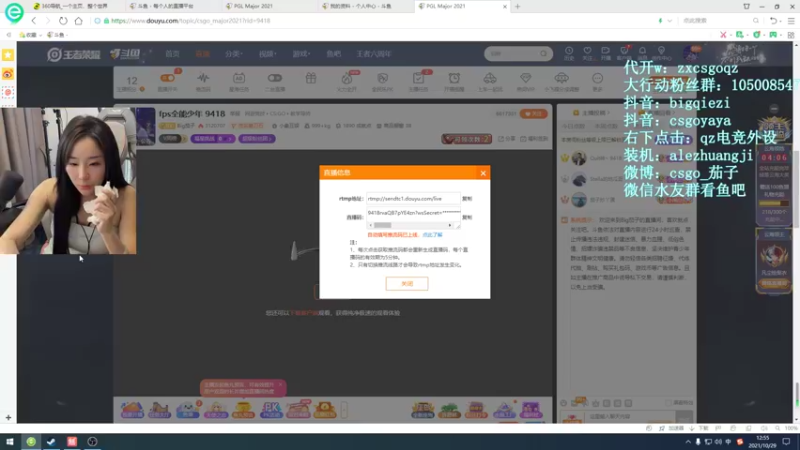Go back using browser back arrow
800x450 pixels.
tap(34, 21)
